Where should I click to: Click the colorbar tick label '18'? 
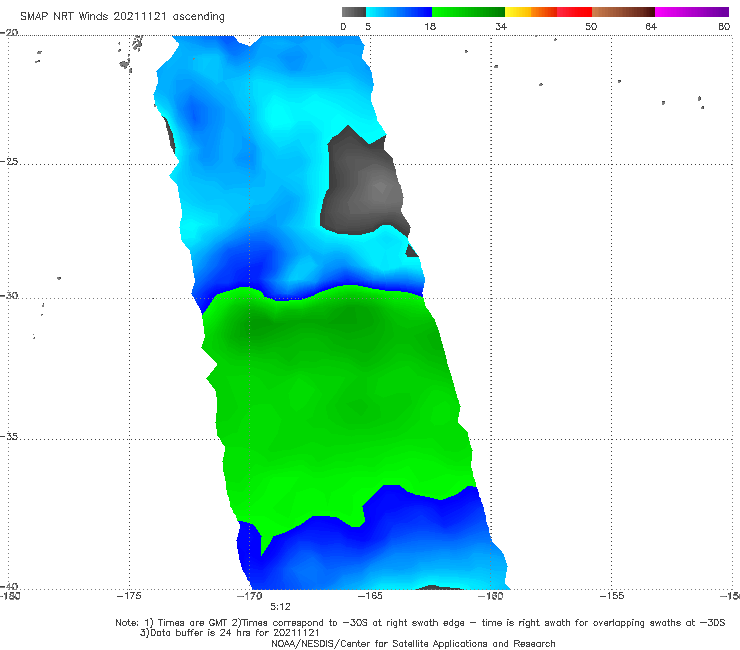click(430, 26)
